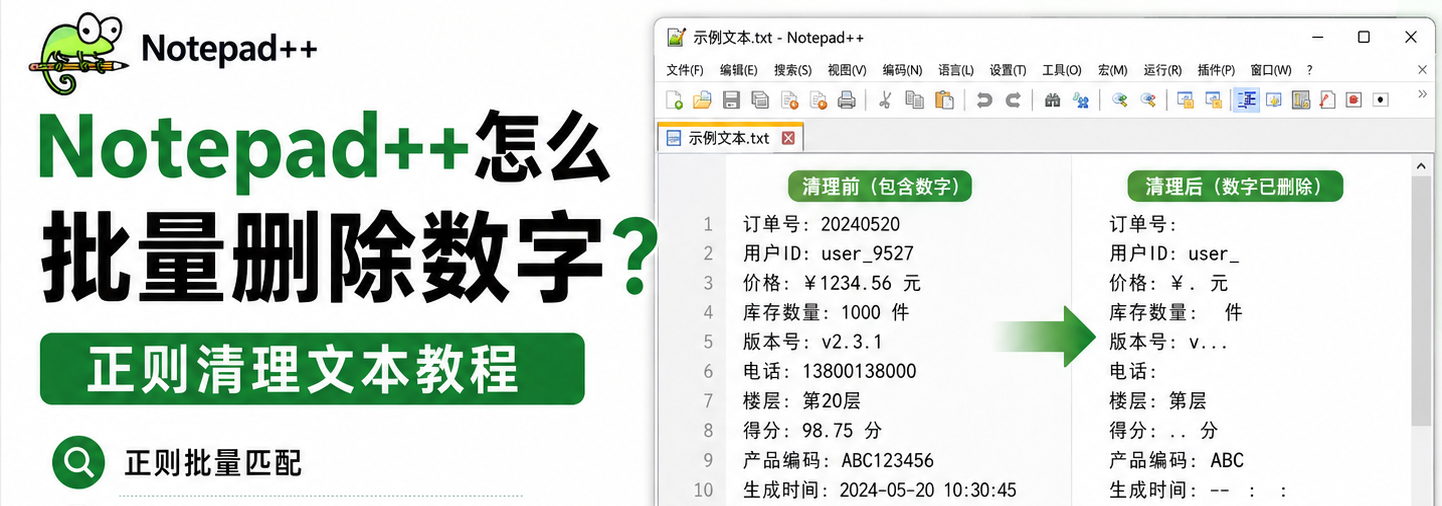Click the green 正则清理文本教程 banner
This screenshot has width=1442, height=506.
tap(312, 369)
